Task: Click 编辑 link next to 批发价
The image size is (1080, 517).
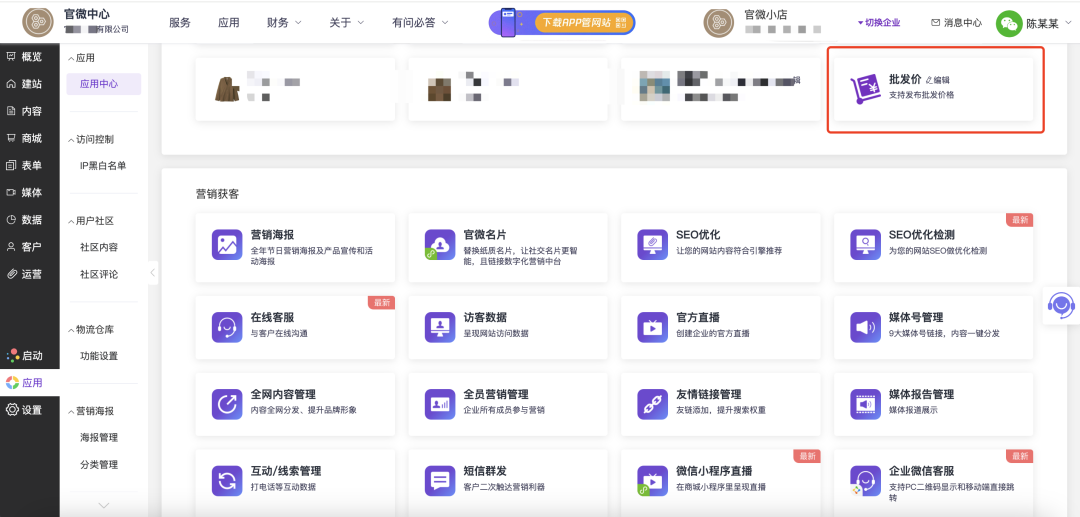Action: (x=938, y=80)
